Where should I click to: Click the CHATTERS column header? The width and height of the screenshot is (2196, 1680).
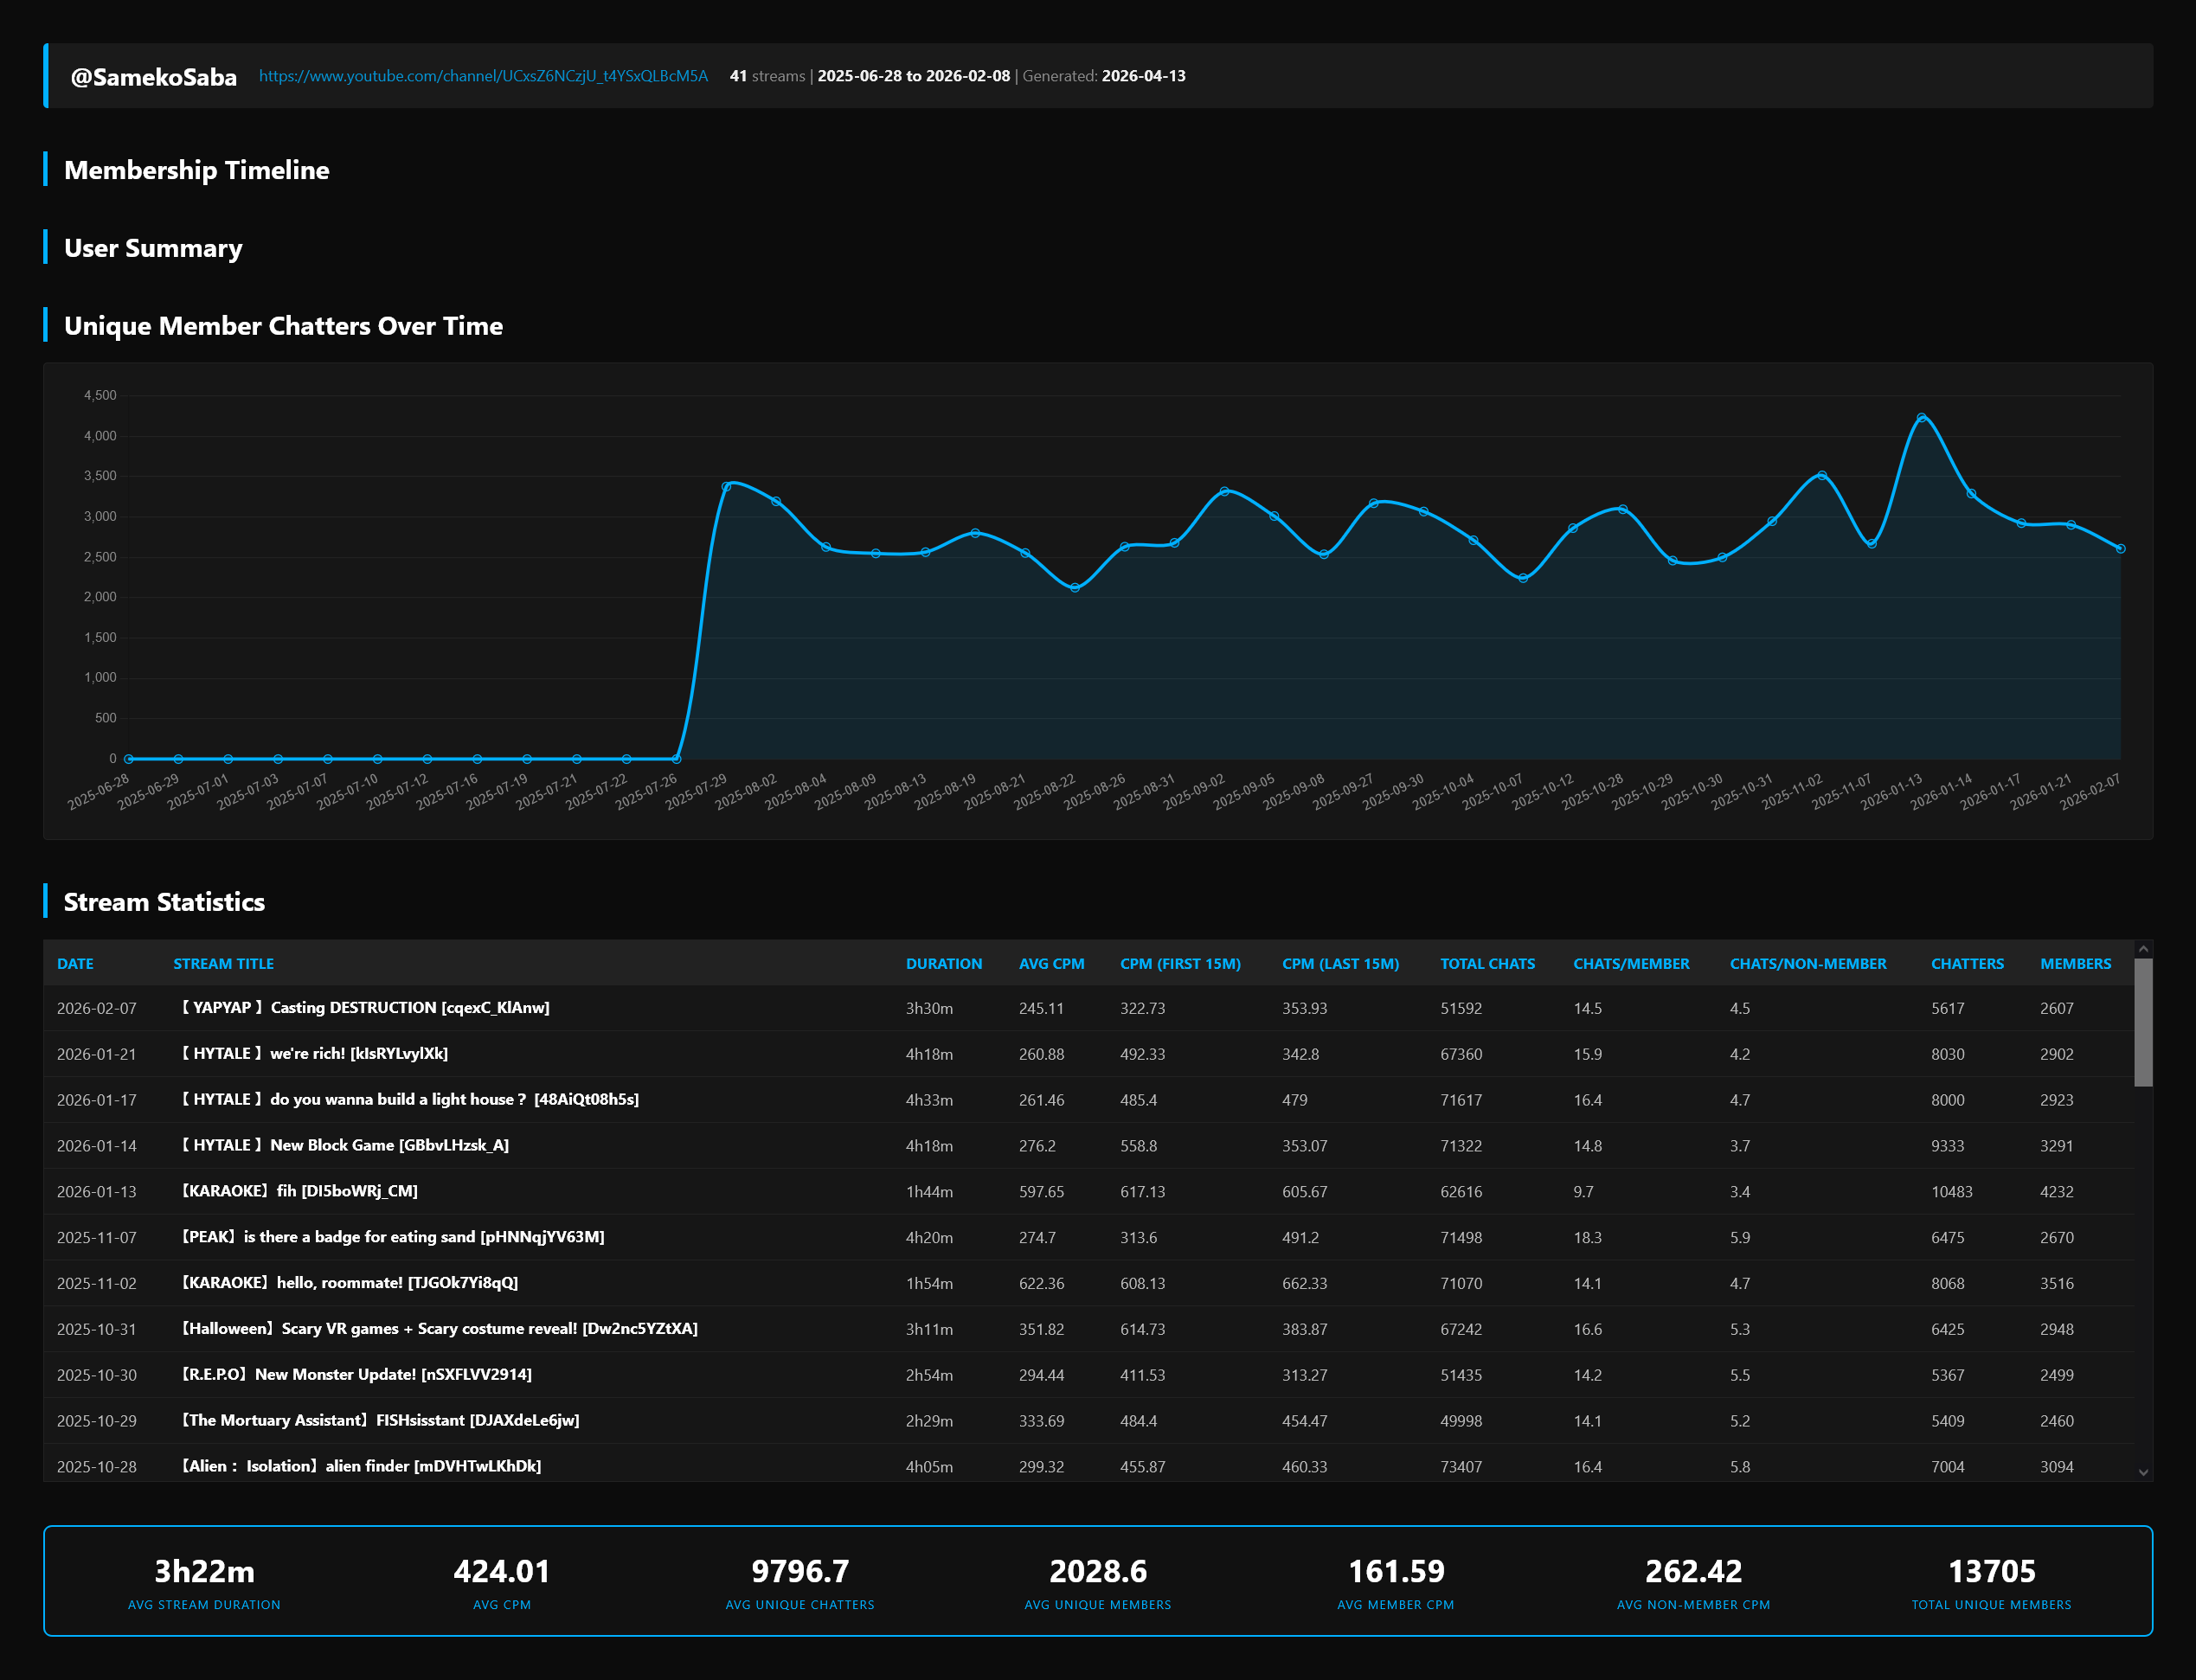tap(1966, 964)
